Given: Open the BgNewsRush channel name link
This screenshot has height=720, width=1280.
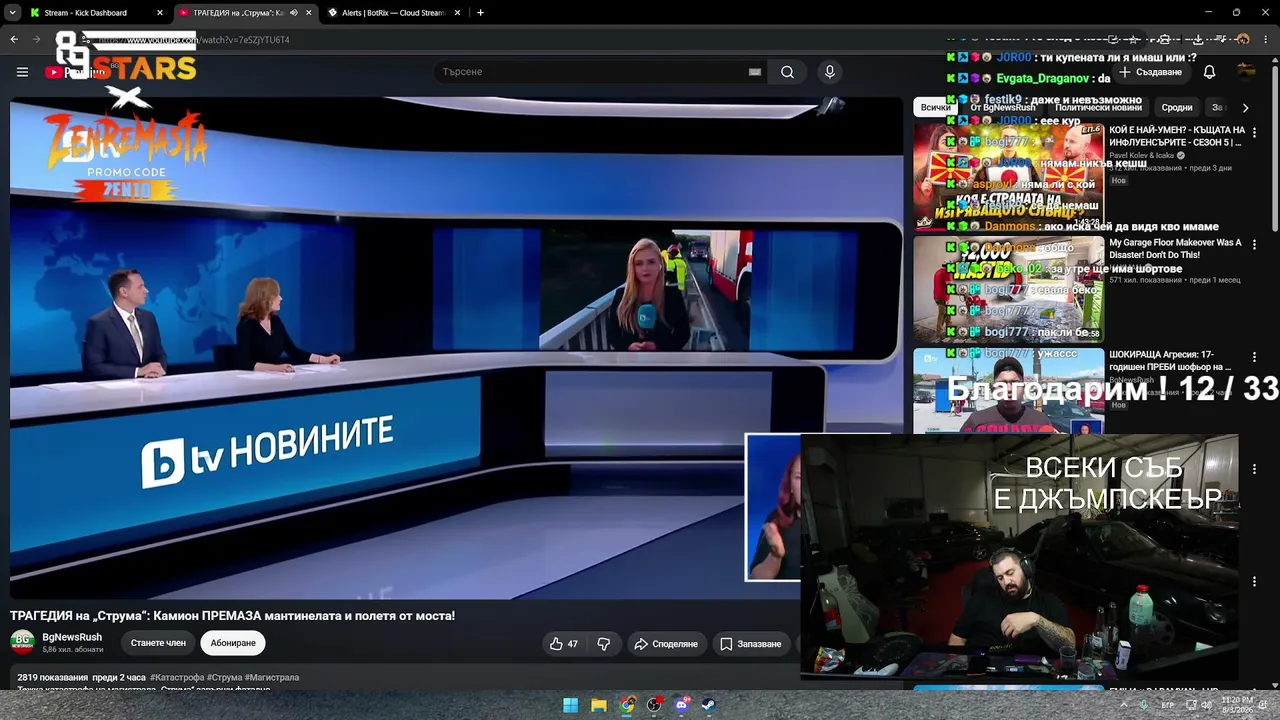Looking at the screenshot, I should [72, 637].
